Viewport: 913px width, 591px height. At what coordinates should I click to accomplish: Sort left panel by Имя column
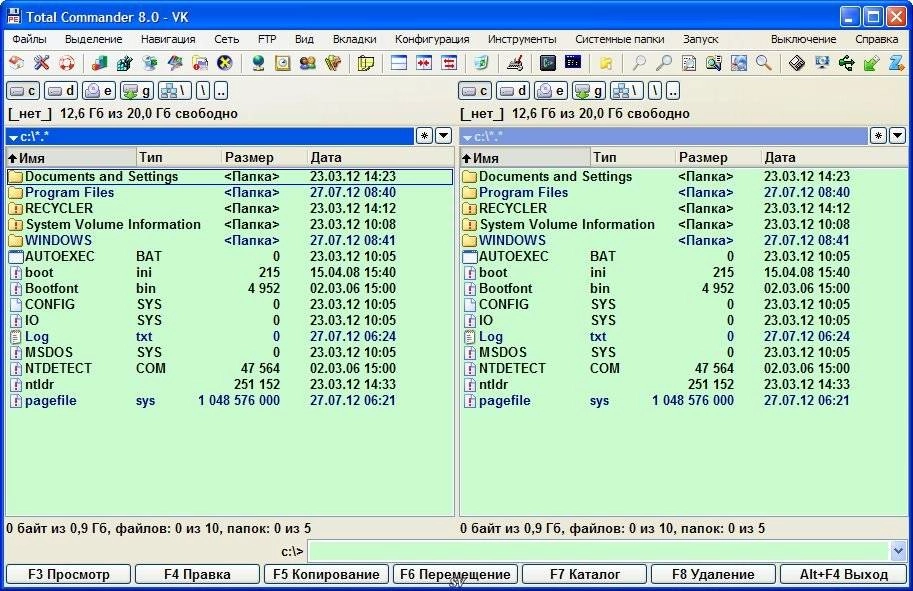coord(70,157)
